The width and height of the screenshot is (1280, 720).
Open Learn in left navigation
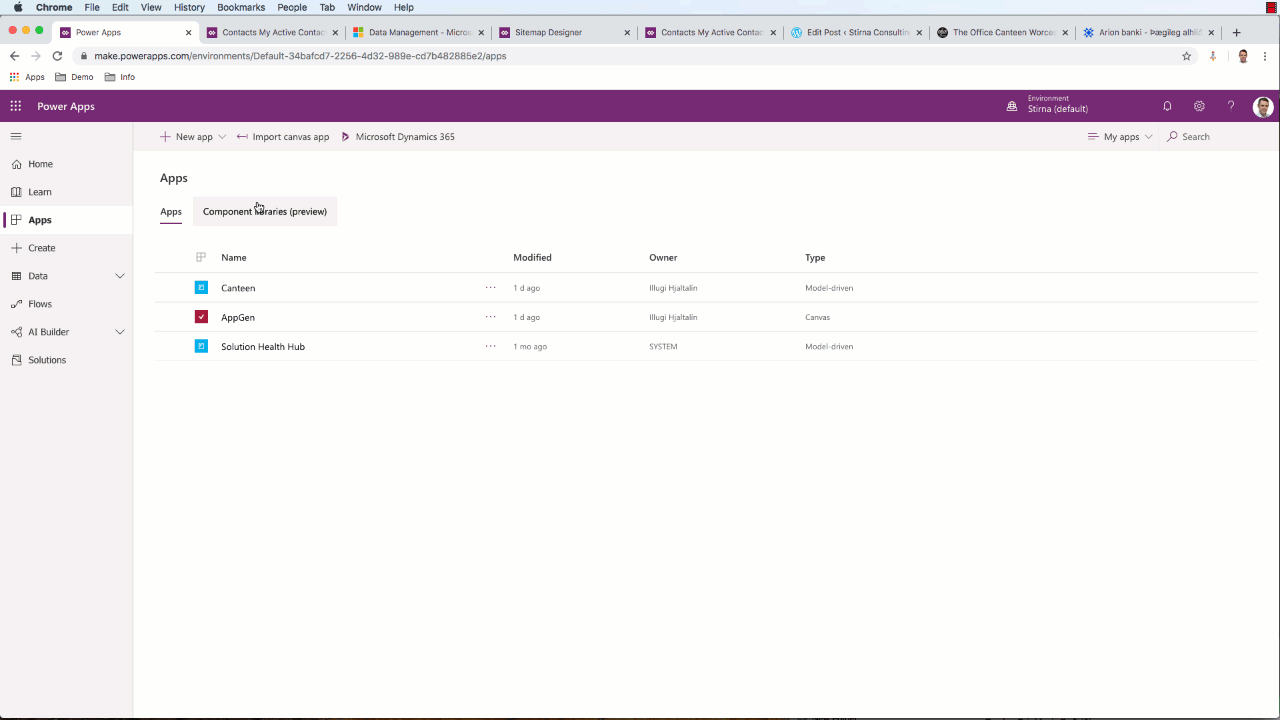pyautogui.click(x=66, y=192)
